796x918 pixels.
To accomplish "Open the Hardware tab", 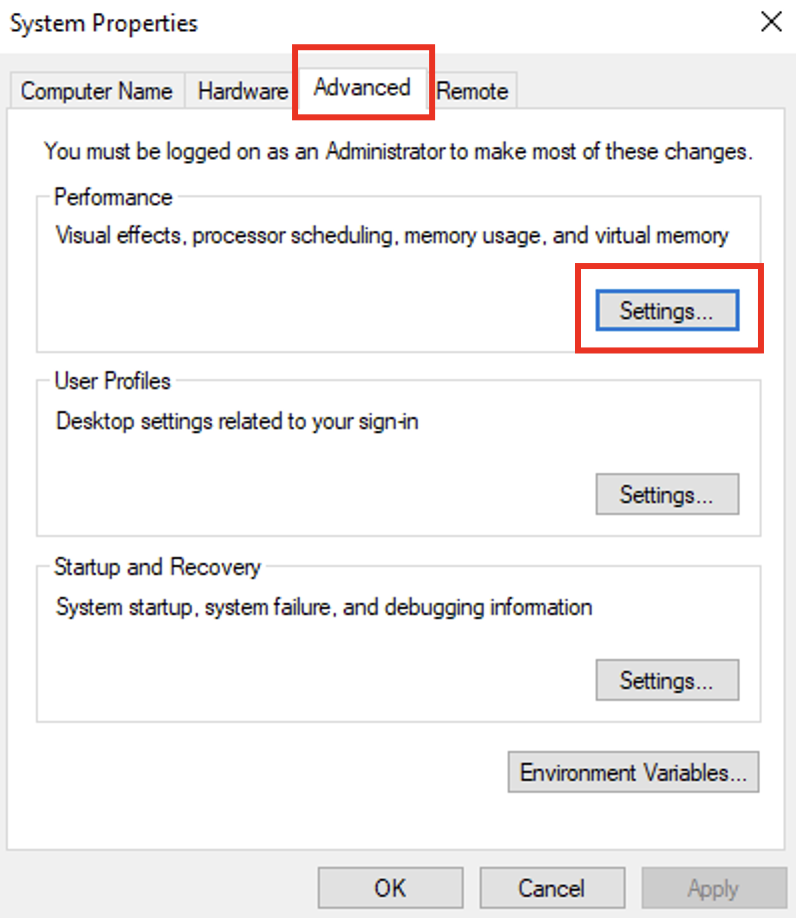I will point(242,91).
